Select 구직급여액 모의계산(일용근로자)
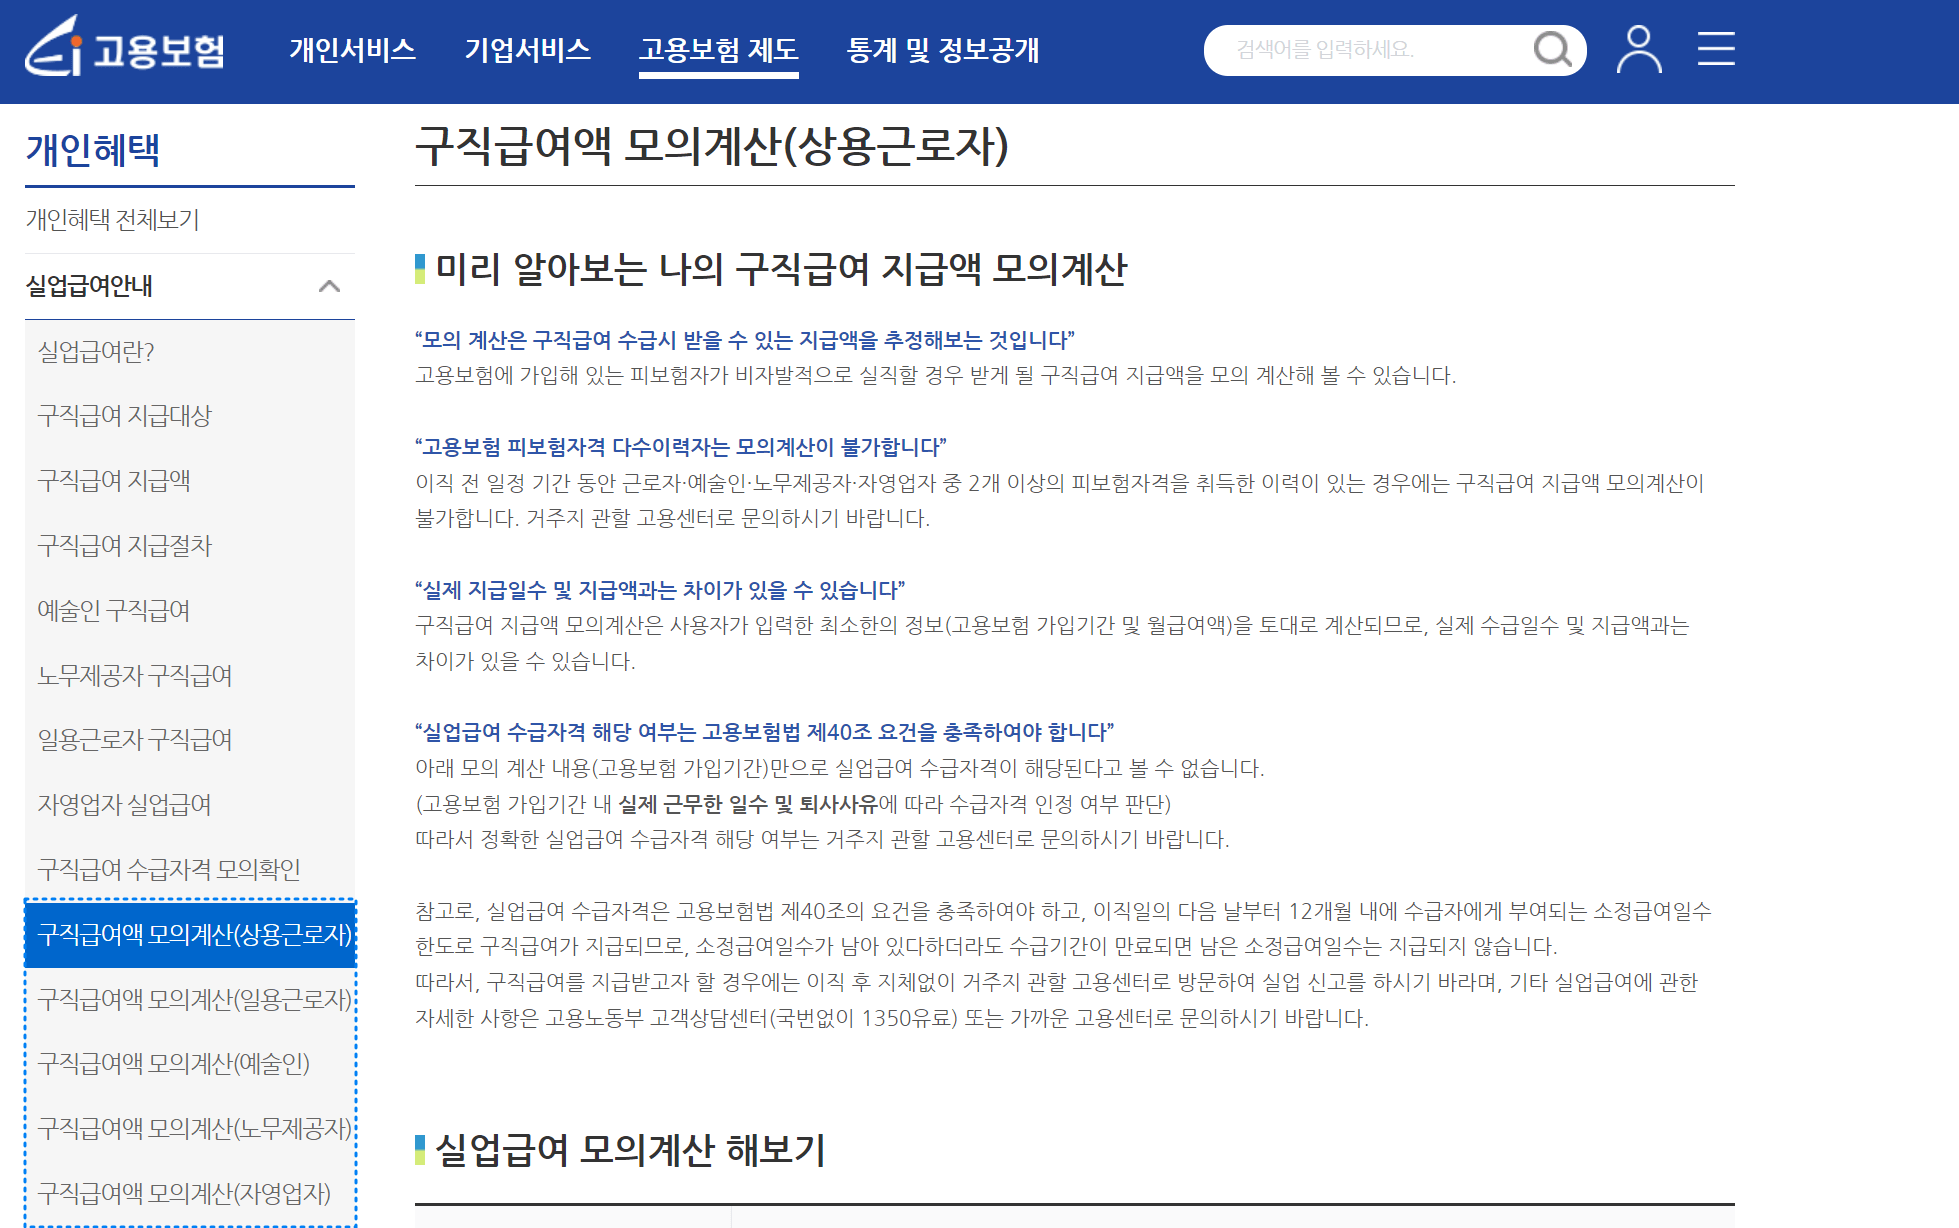Image resolution: width=1959 pixels, height=1228 pixels. click(196, 999)
